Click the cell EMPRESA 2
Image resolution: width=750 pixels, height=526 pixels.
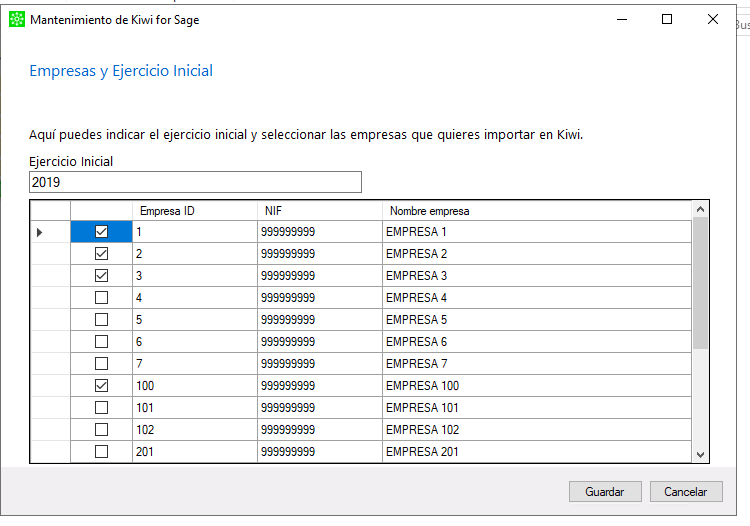coord(537,254)
